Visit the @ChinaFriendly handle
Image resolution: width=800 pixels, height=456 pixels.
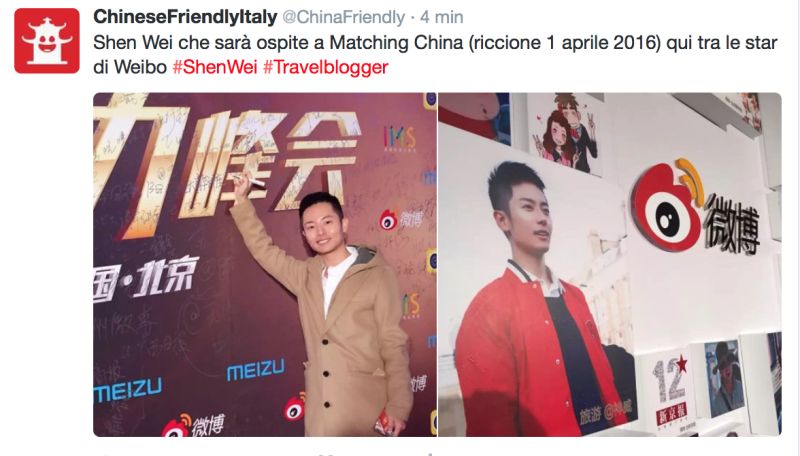click(343, 17)
